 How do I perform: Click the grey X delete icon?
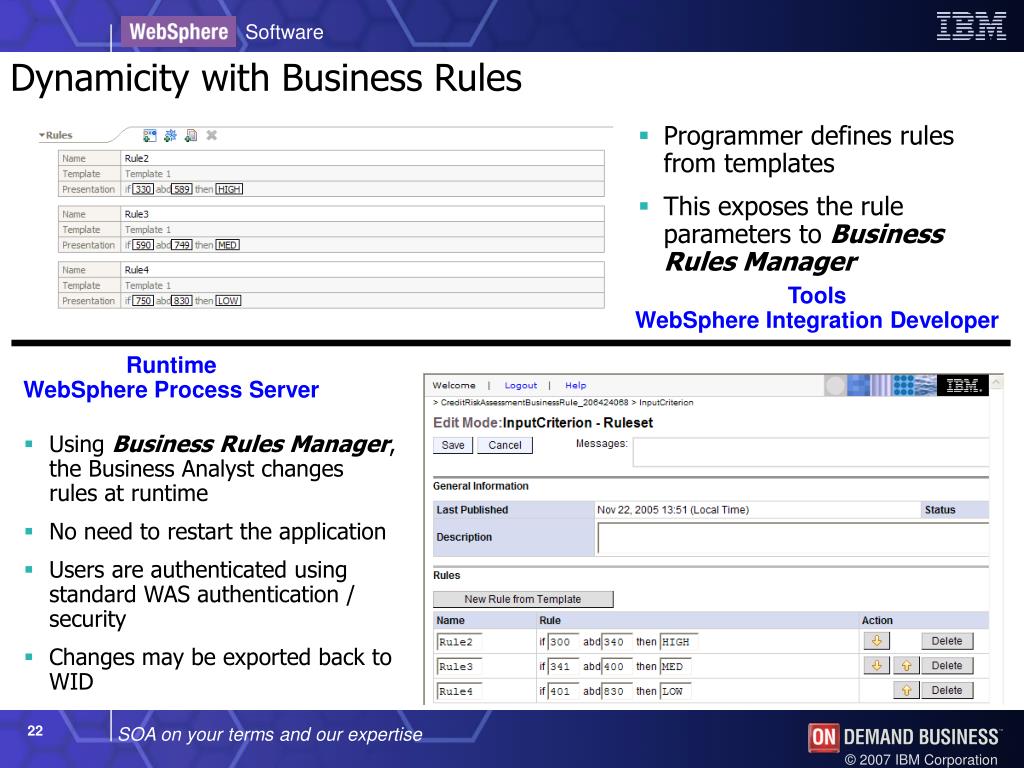coord(212,135)
